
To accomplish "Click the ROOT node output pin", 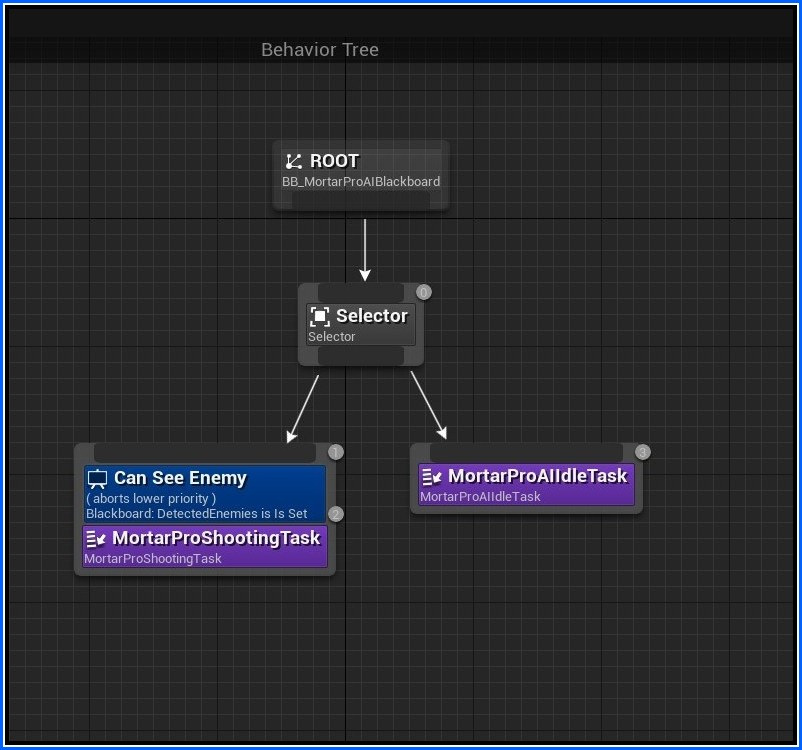I will (x=361, y=201).
